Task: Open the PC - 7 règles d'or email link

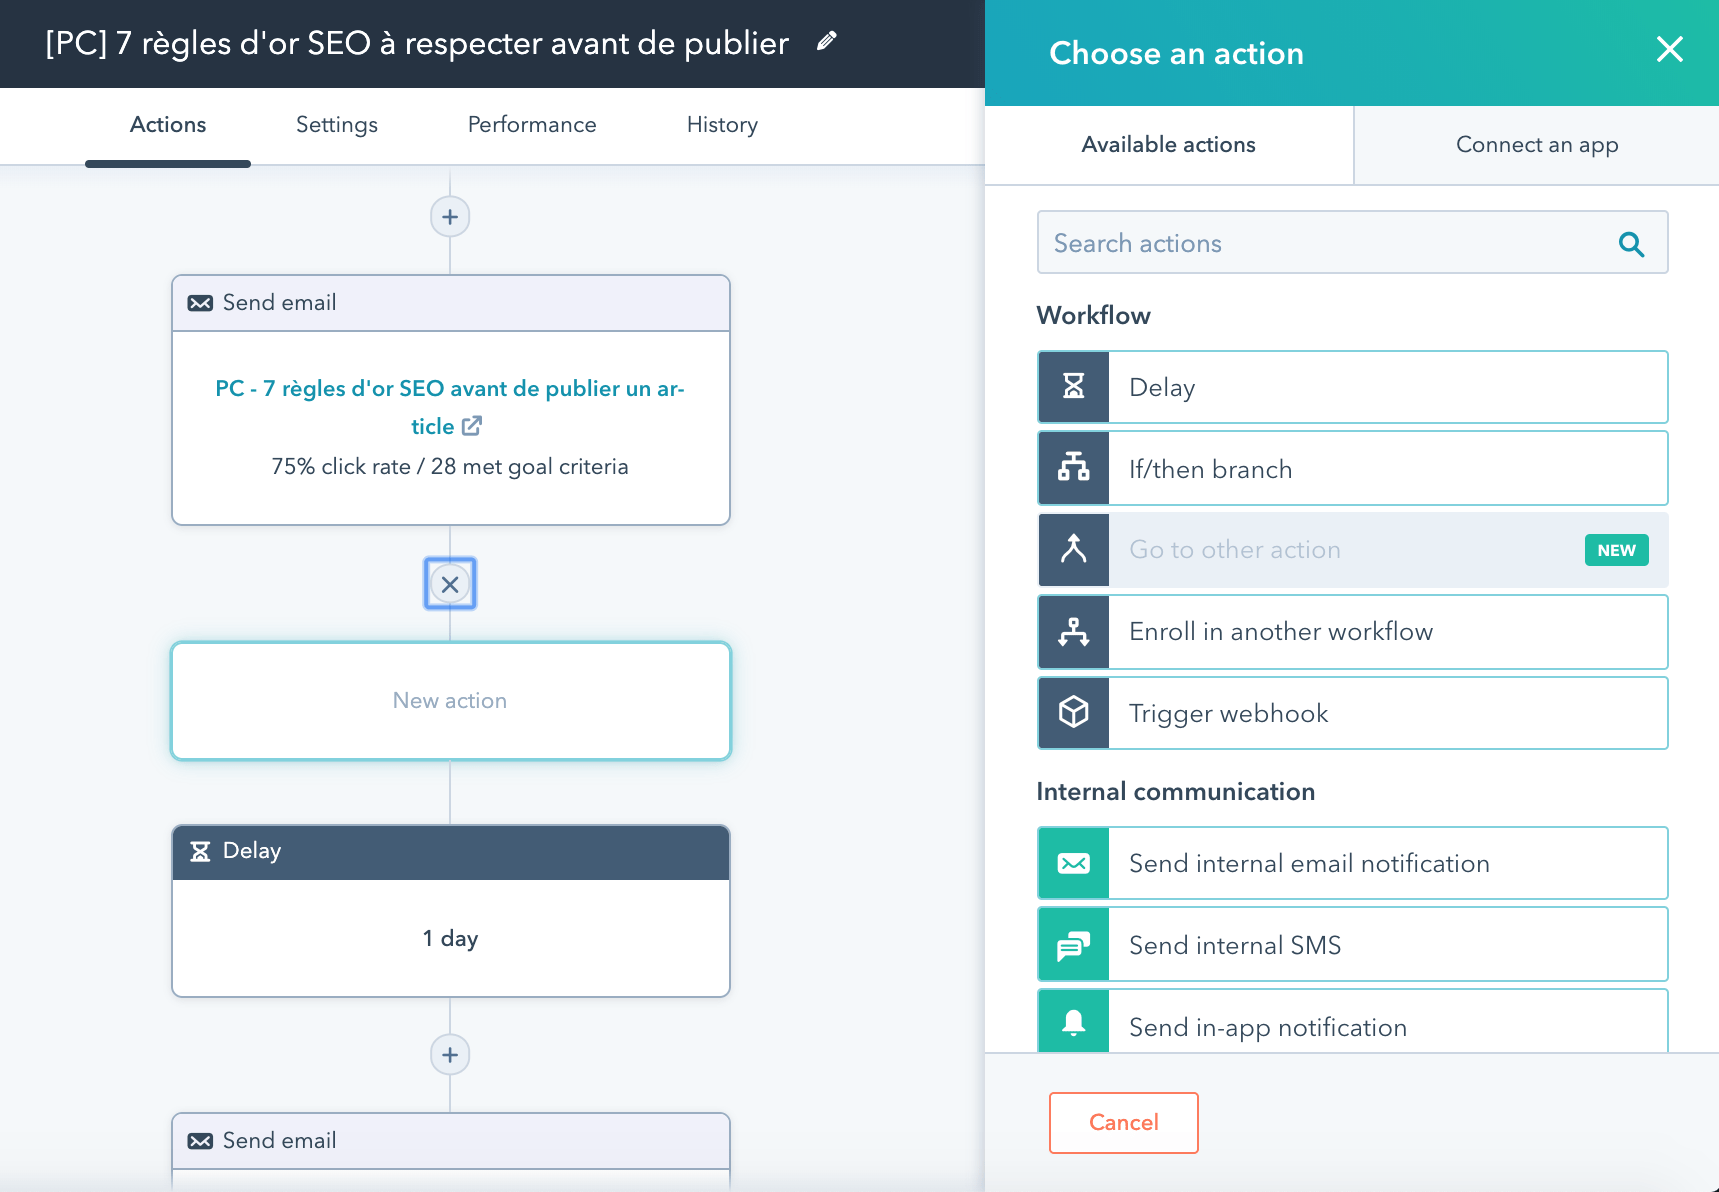Action: (450, 407)
